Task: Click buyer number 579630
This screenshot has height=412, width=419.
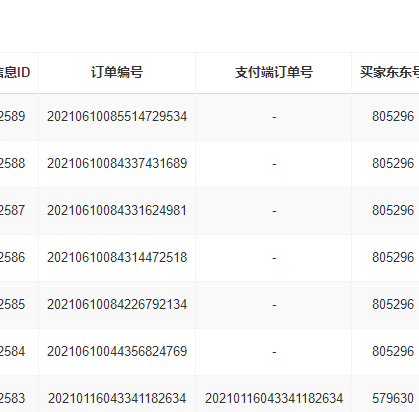Action: coord(393,398)
